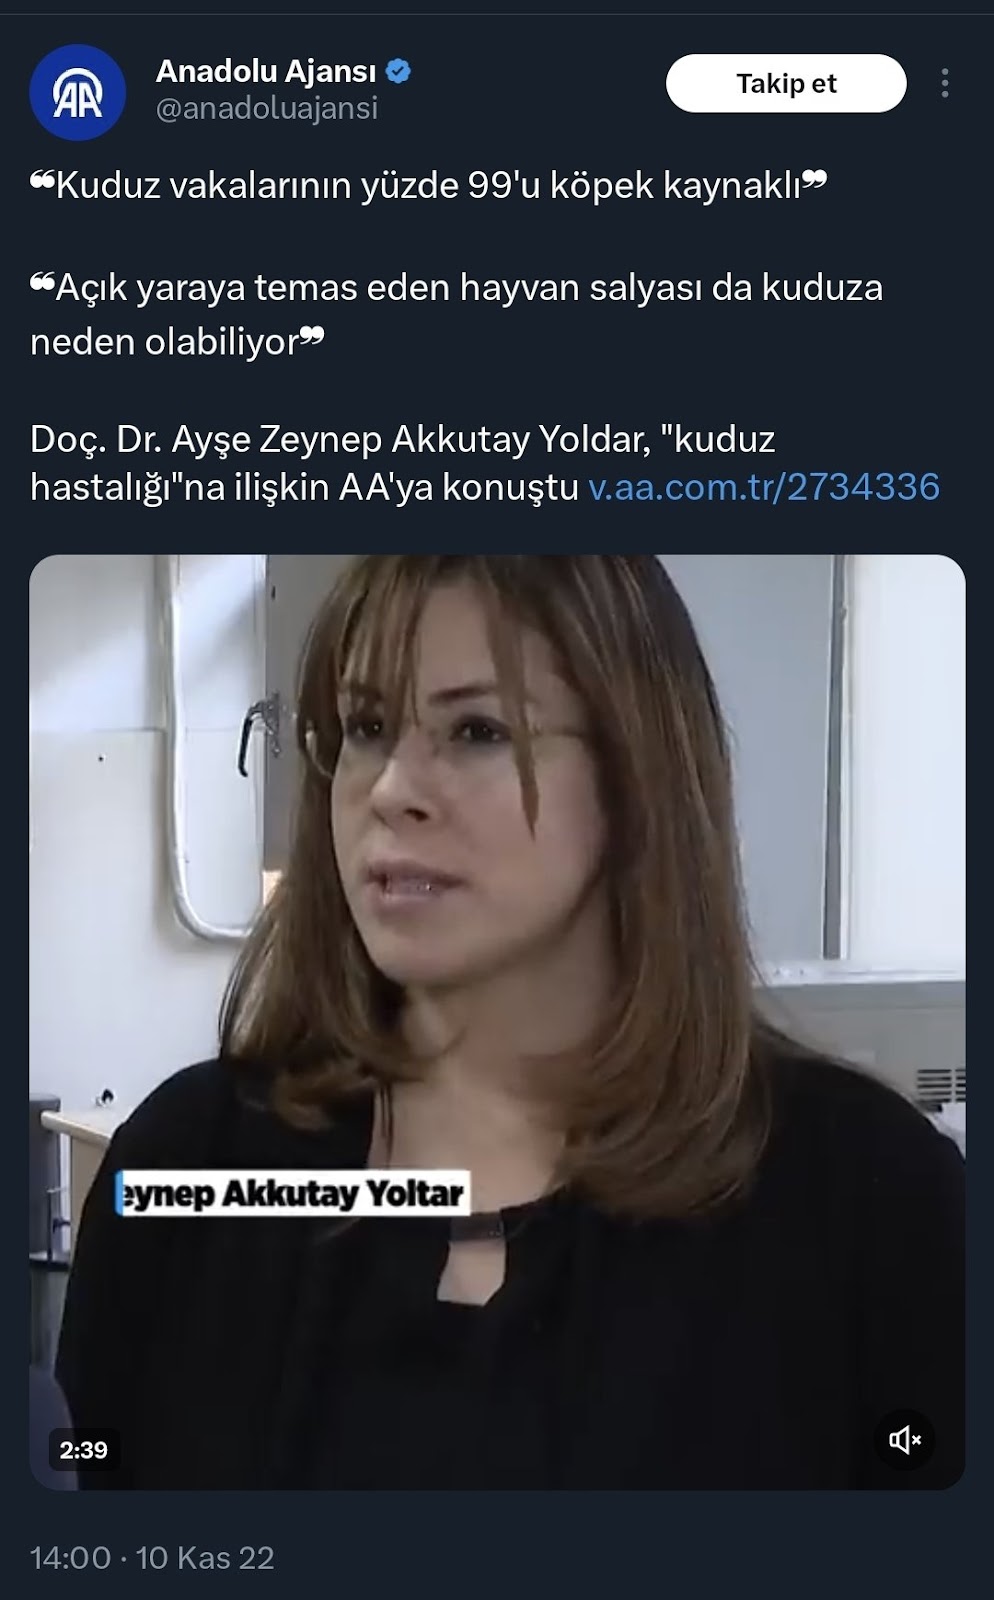Open the Anadolu Ajansı AA profile avatar
The height and width of the screenshot is (1600, 994).
pos(77,93)
